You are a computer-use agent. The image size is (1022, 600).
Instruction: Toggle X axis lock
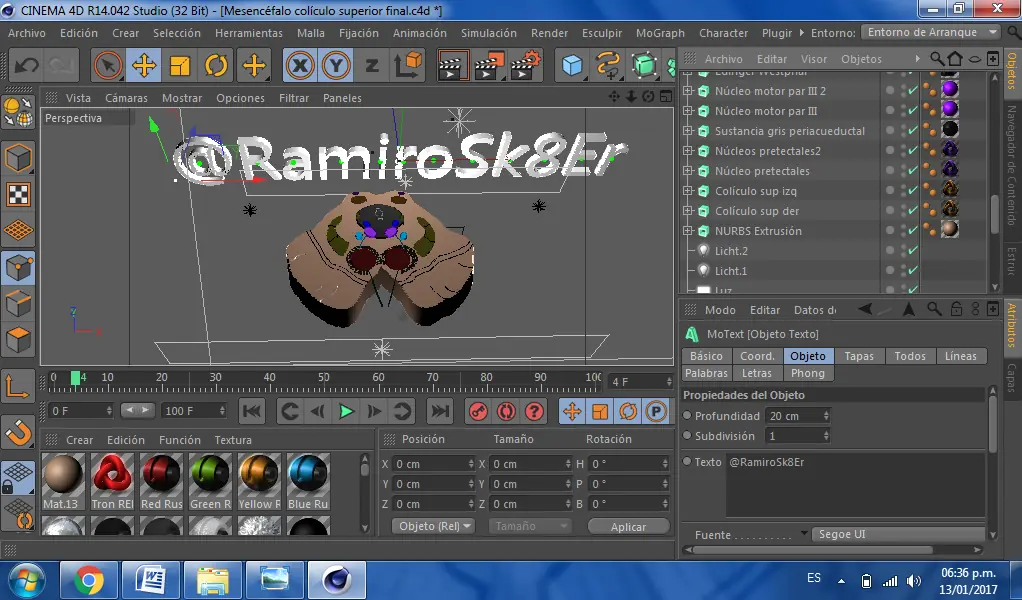pyautogui.click(x=300, y=66)
